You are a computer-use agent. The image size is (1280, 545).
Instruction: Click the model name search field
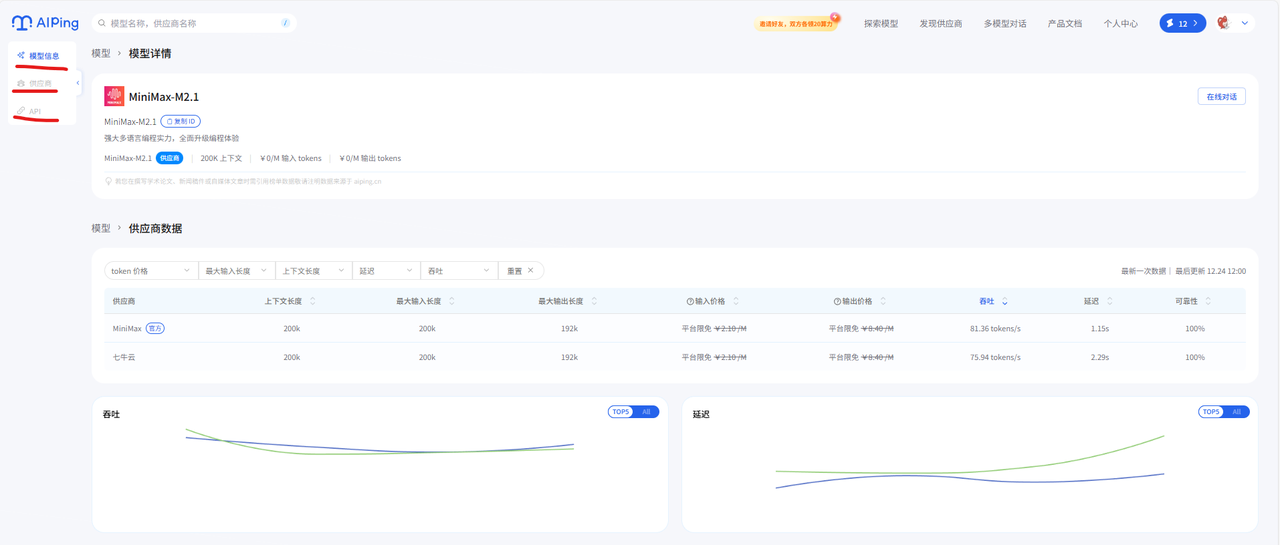pyautogui.click(x=194, y=23)
